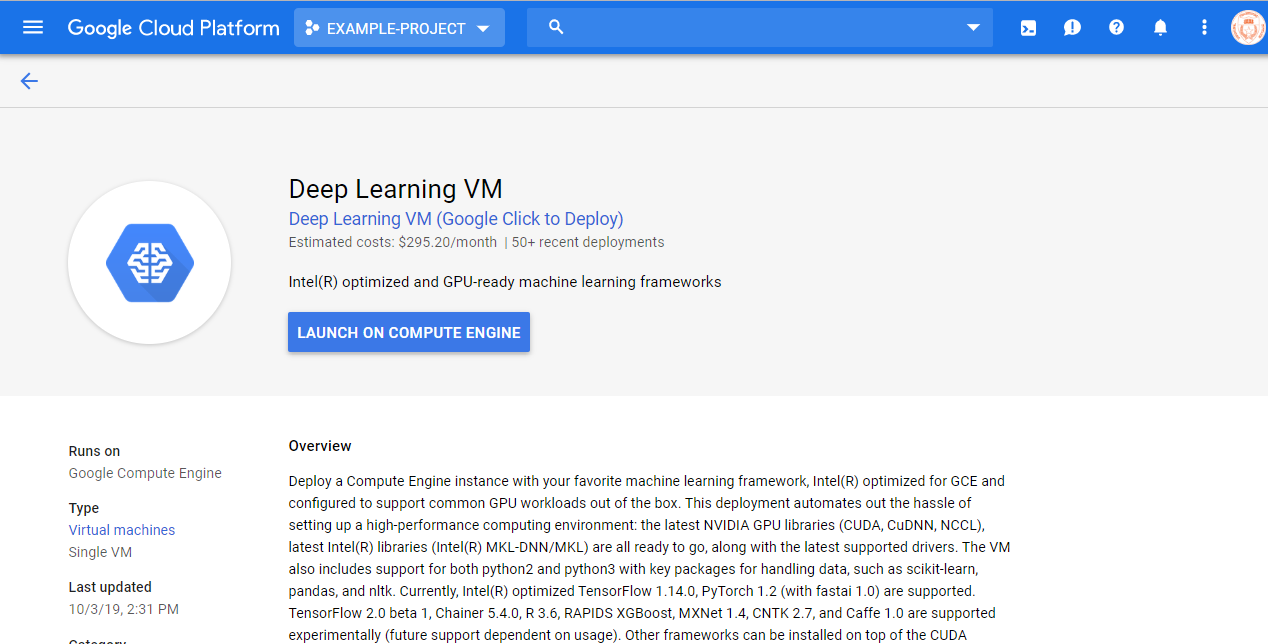Click the project selector hexagon icon

(x=312, y=28)
